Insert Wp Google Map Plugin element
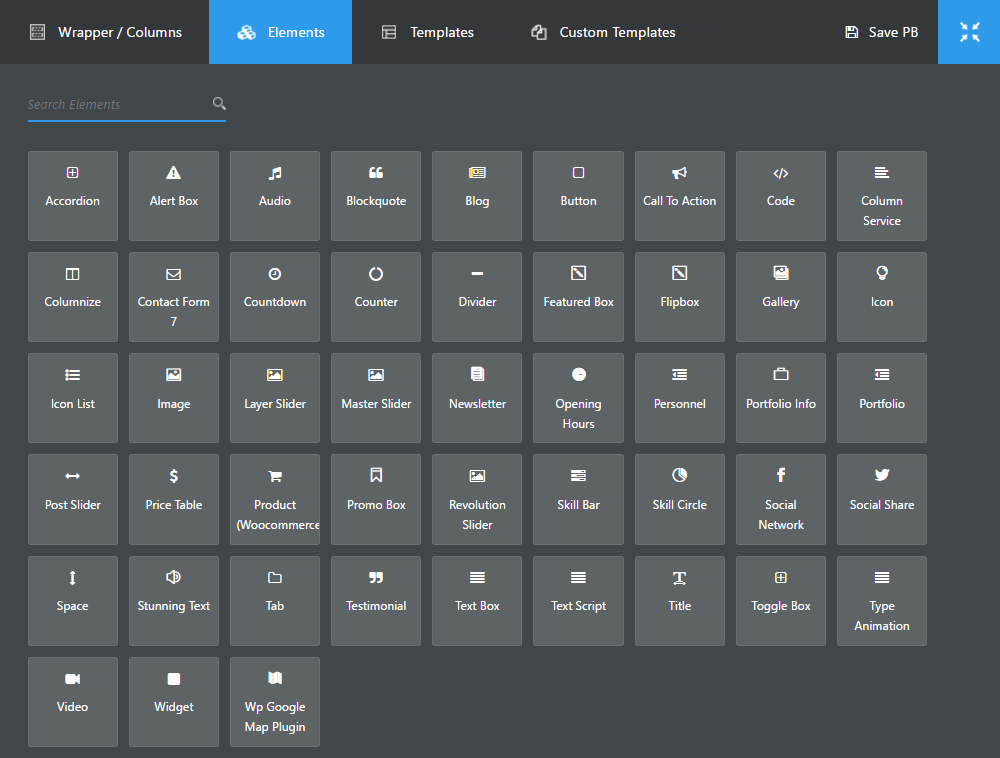The width and height of the screenshot is (1000, 758). point(275,702)
